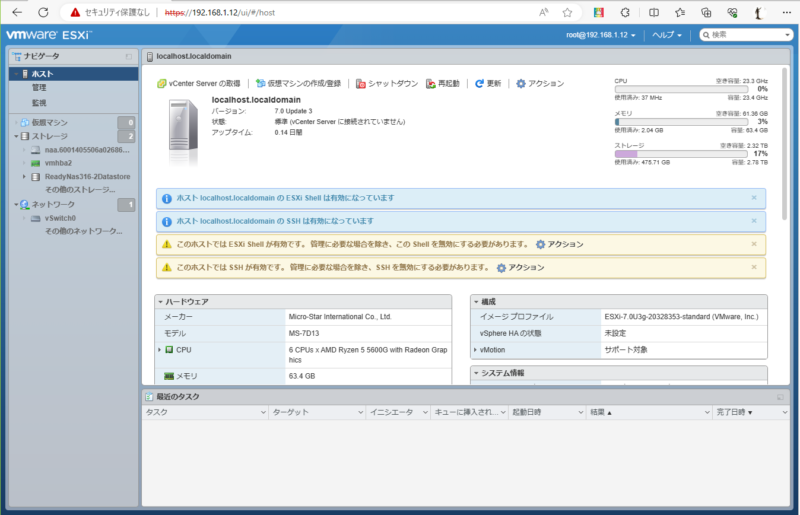Image resolution: width=800 pixels, height=515 pixels.
Task: Dismiss the SSH enabled info notification
Action: pos(754,221)
